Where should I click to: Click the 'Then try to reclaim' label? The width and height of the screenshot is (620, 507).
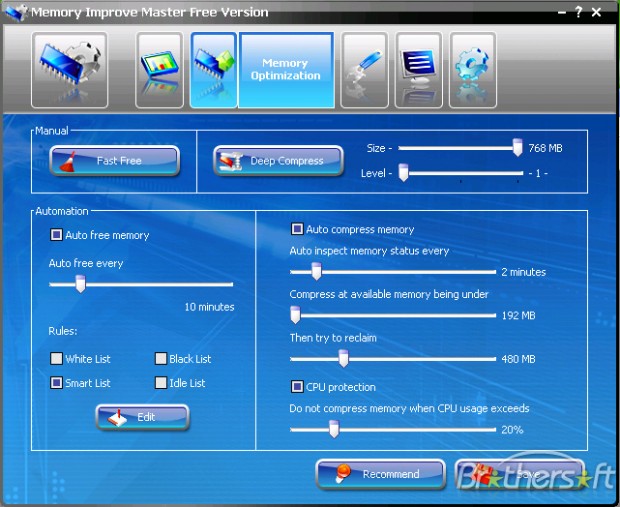pos(333,338)
